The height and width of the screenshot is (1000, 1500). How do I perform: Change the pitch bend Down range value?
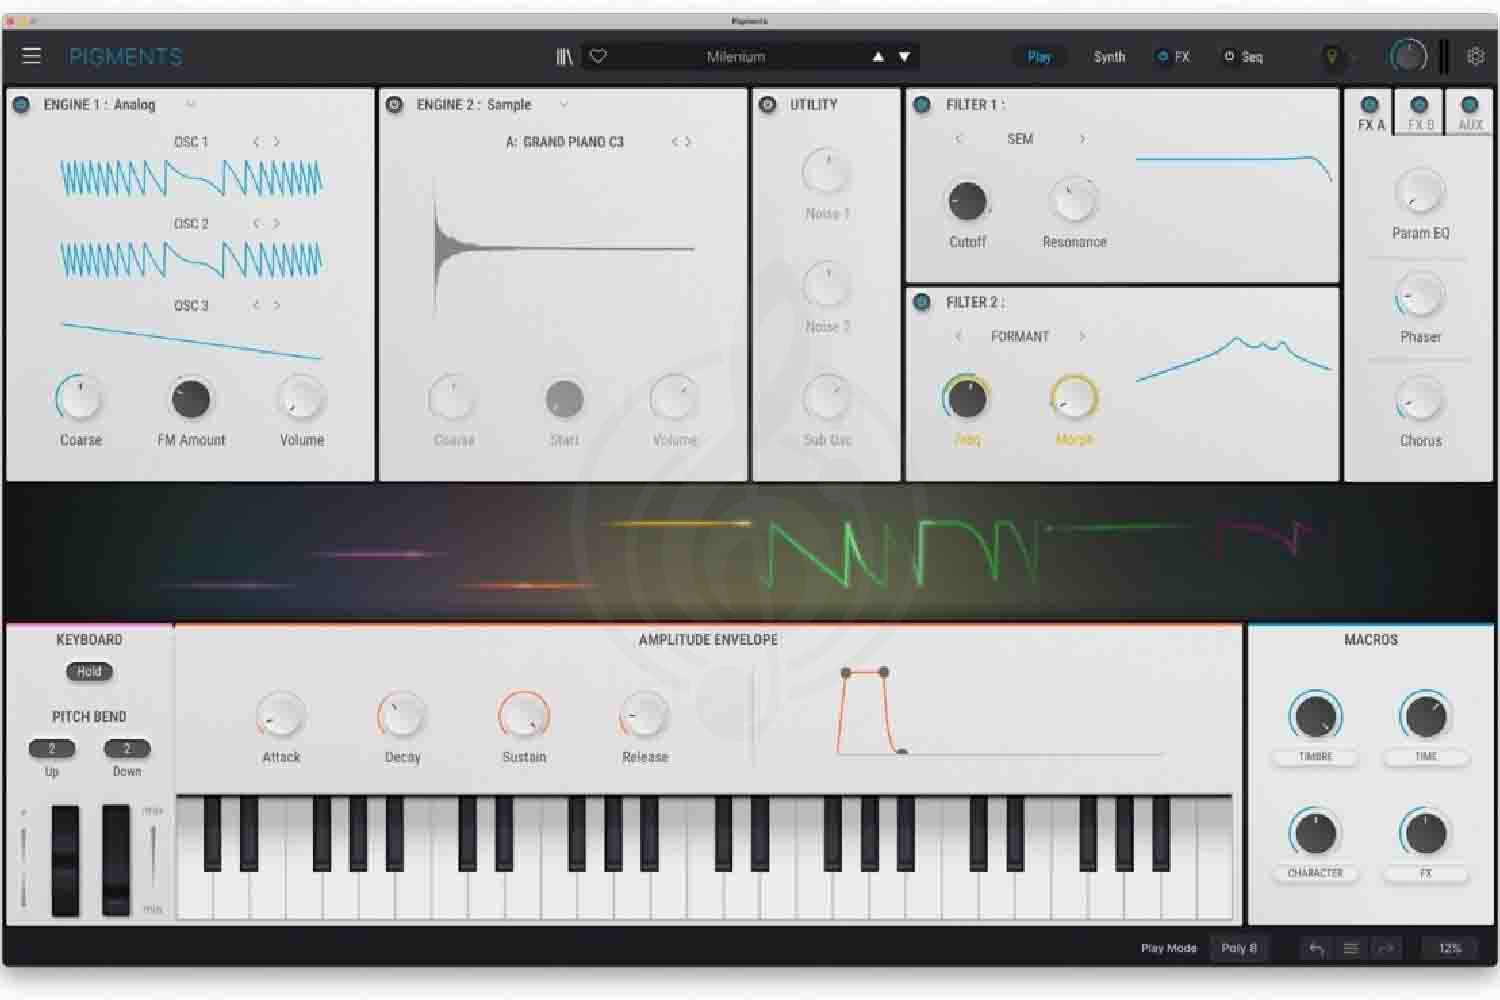pyautogui.click(x=127, y=748)
